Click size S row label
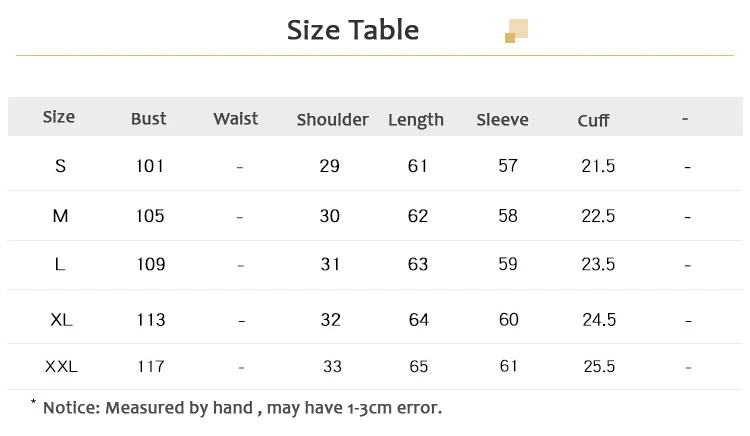Image resolution: width=750 pixels, height=436 pixels. (60, 166)
